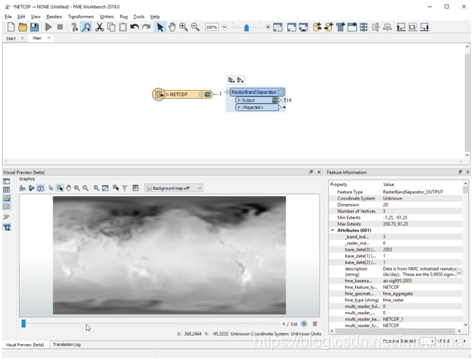Click the bottom icon in Visual Preview sidebar
Image resolution: width=473 pixels, height=360 pixels.
pos(7,227)
